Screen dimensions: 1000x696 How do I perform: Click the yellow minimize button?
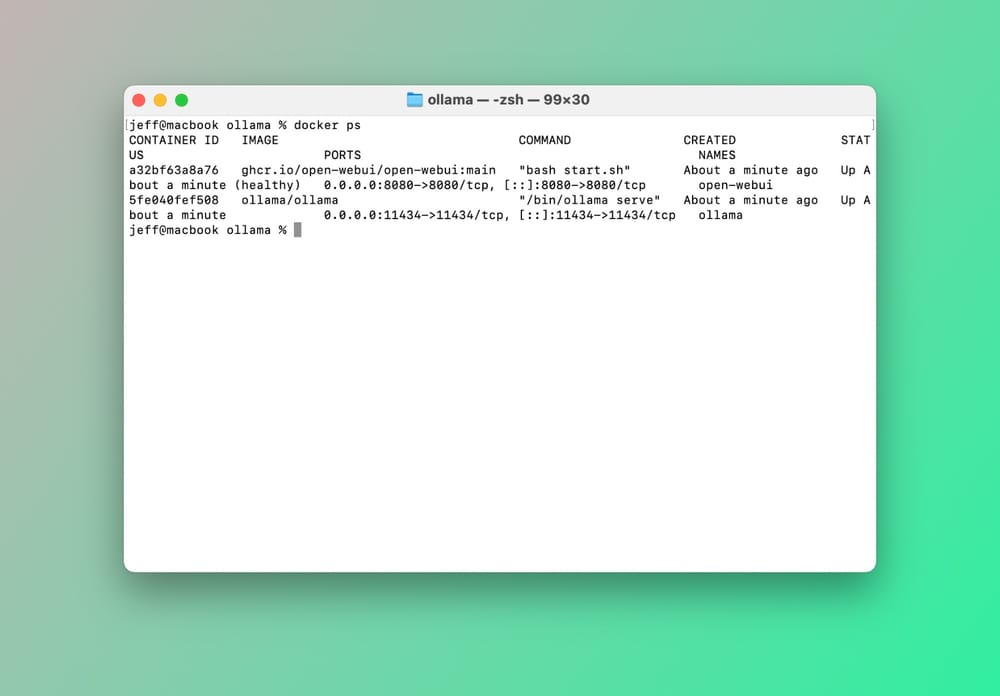tap(160, 100)
